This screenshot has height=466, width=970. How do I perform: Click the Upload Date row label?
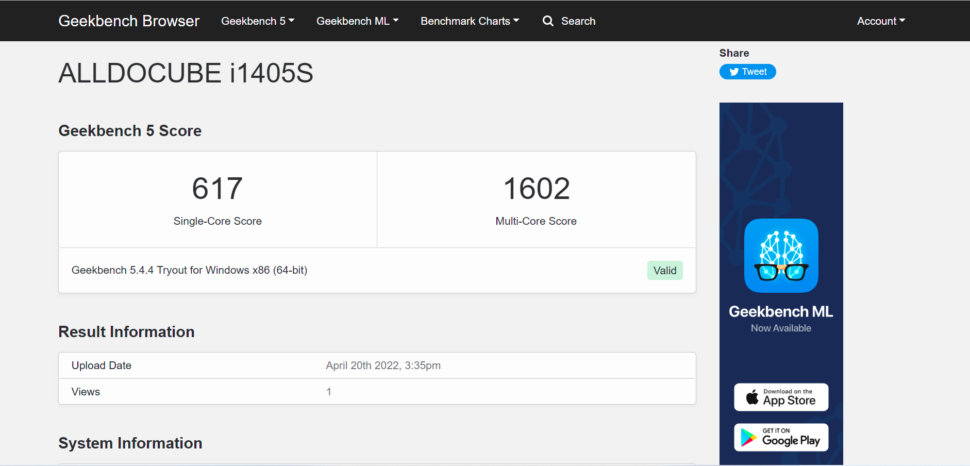tap(101, 366)
